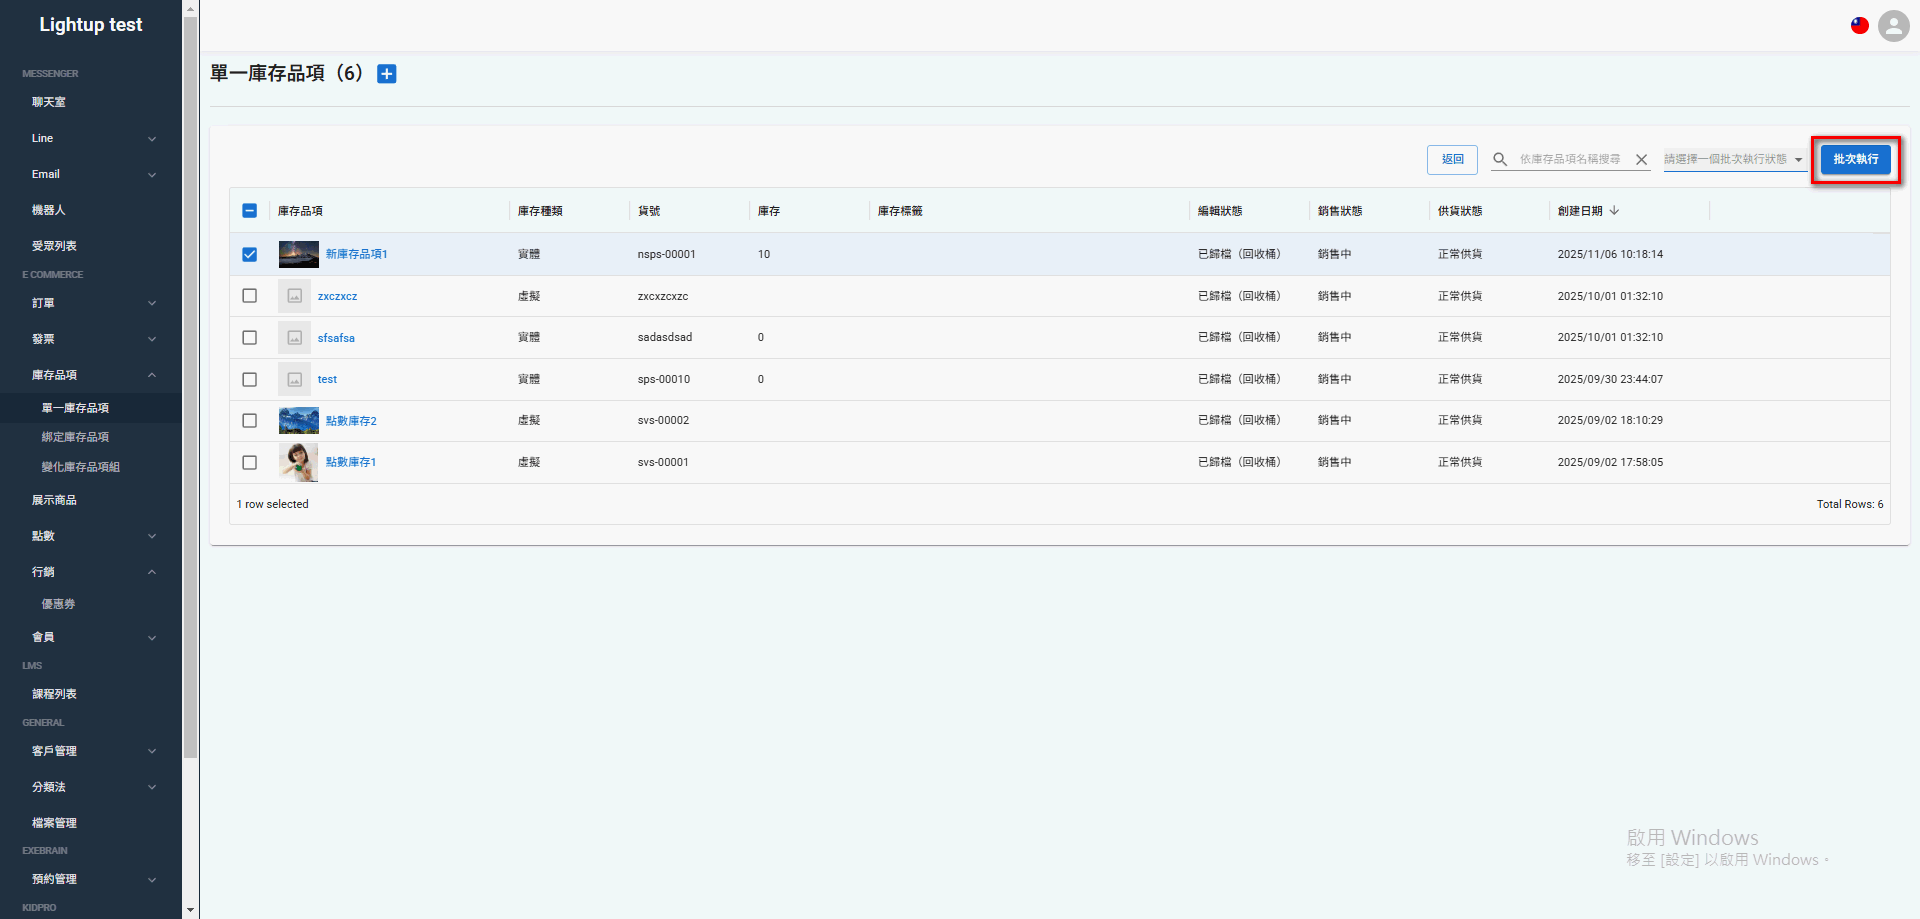Check the sfsafsa row checkbox
Image resolution: width=1920 pixels, height=919 pixels.
(x=249, y=337)
